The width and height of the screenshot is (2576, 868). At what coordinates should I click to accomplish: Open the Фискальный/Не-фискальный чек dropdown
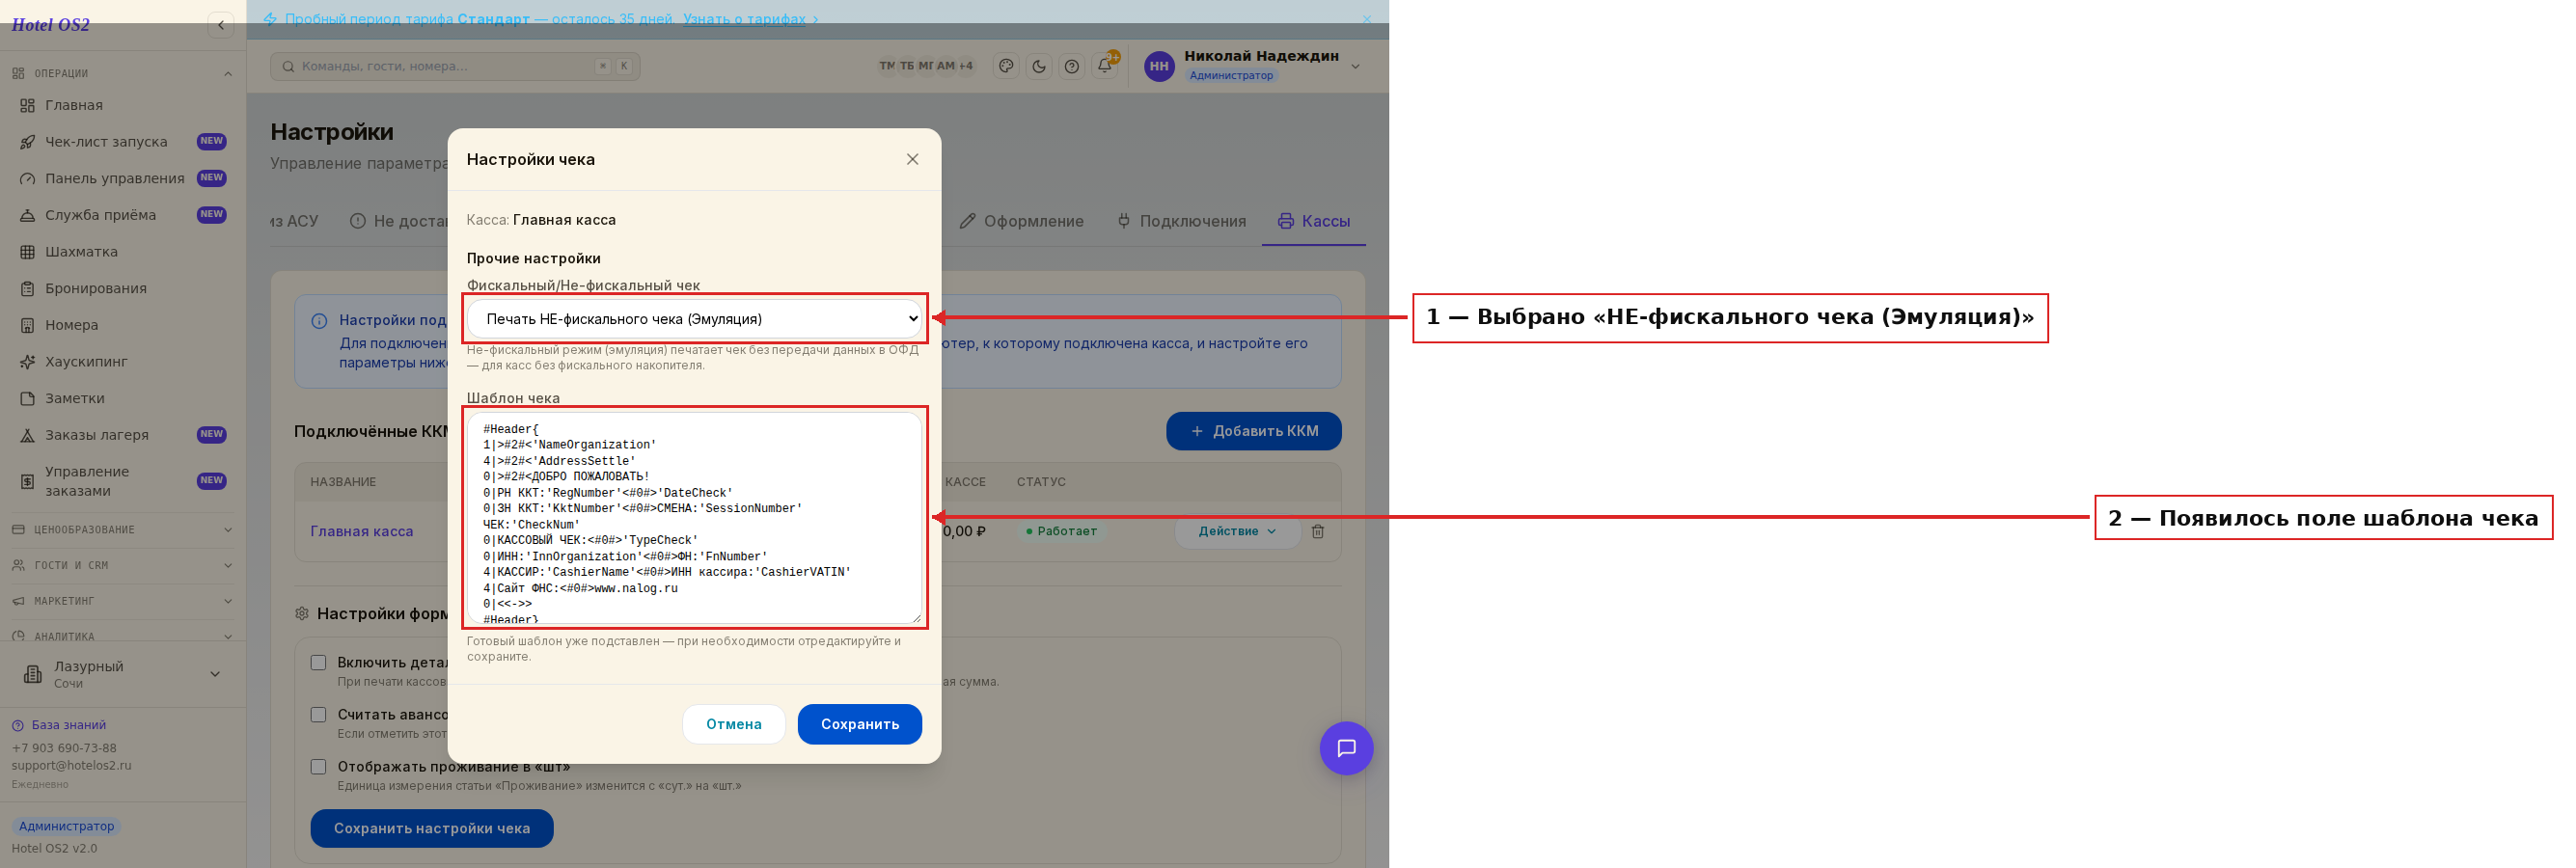click(x=694, y=318)
